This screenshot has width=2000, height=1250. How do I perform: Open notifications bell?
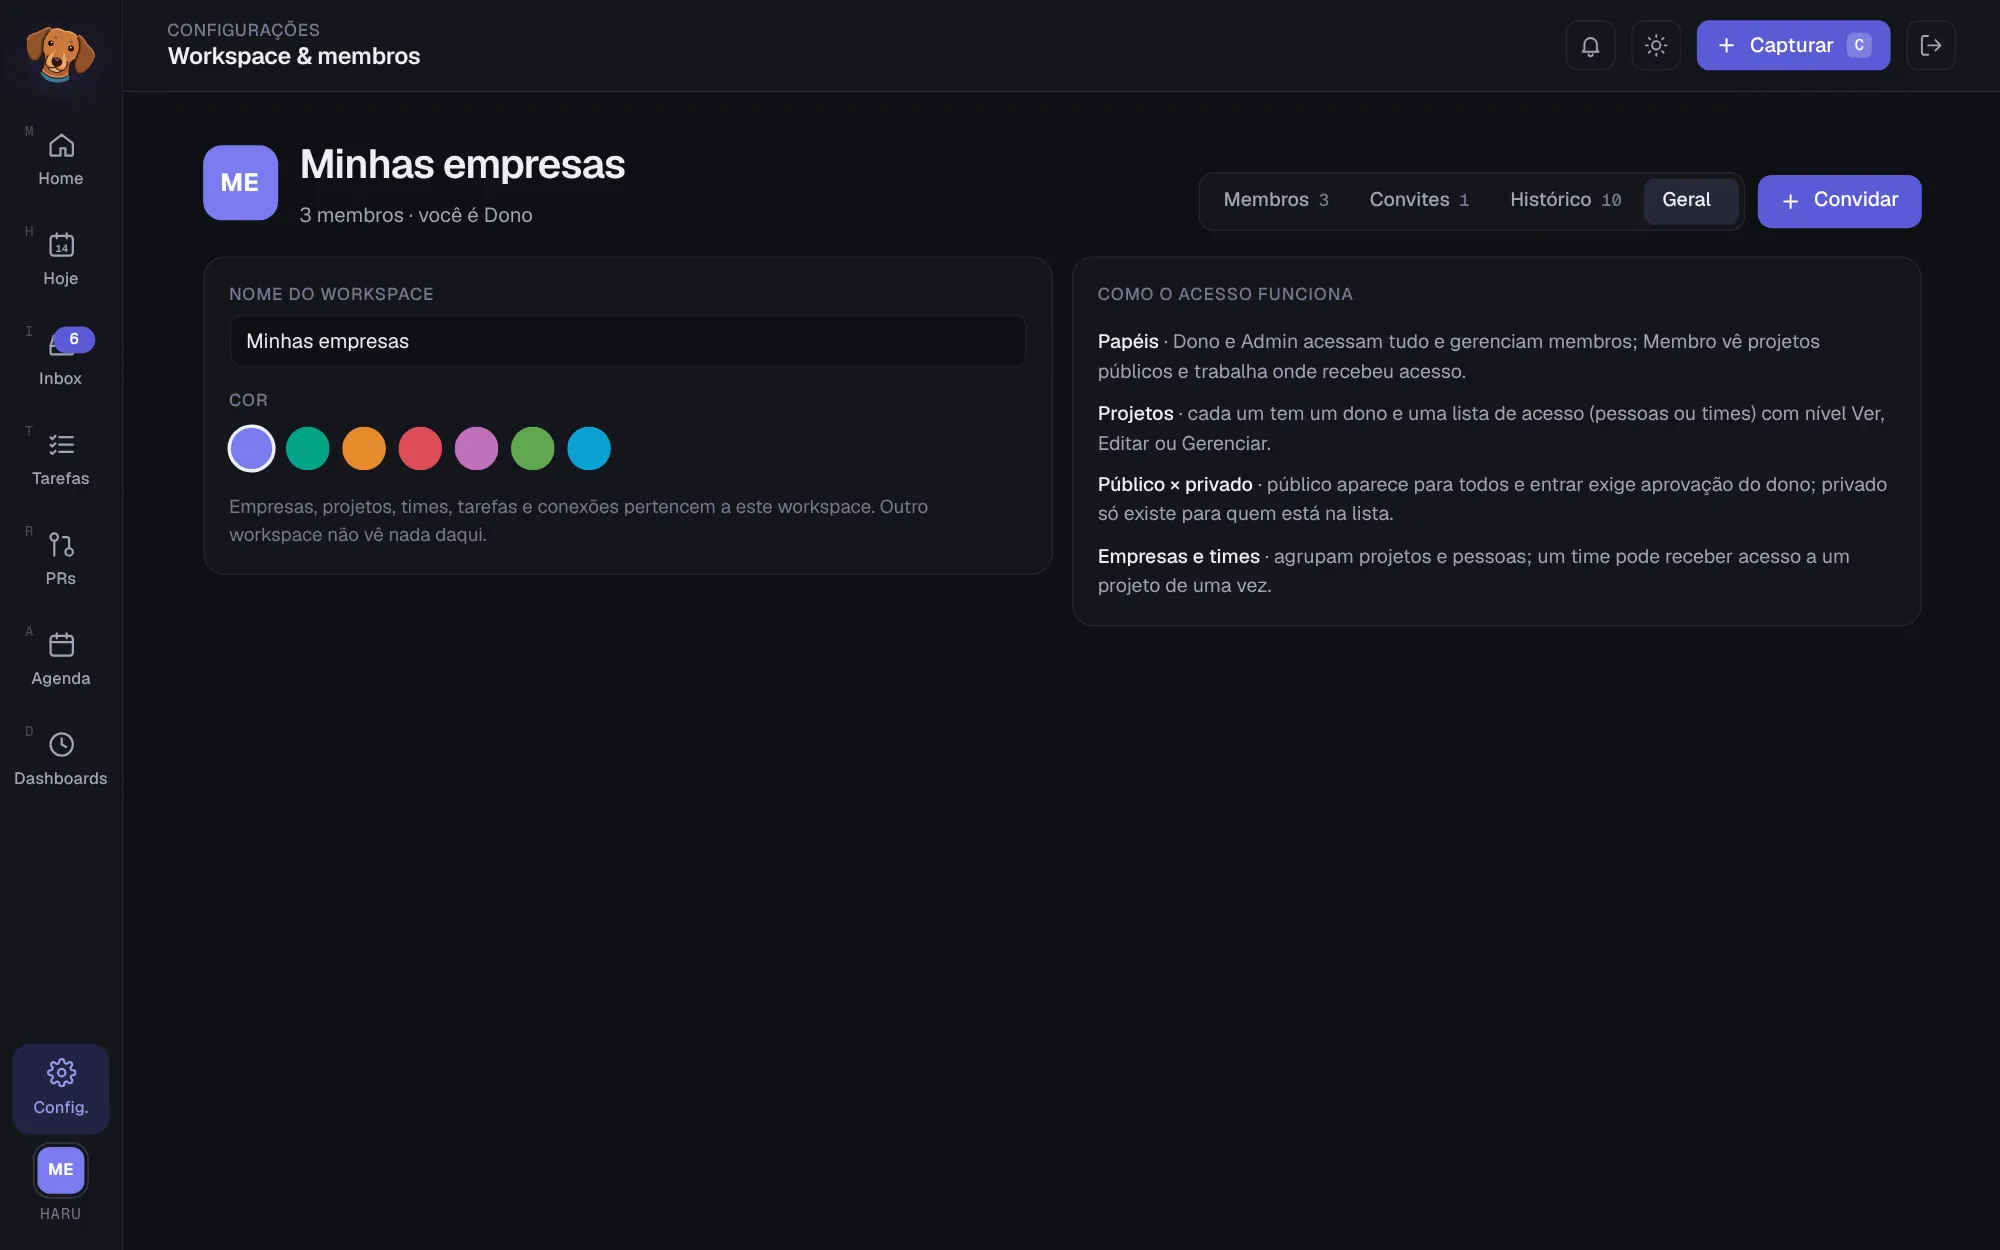[1590, 45]
